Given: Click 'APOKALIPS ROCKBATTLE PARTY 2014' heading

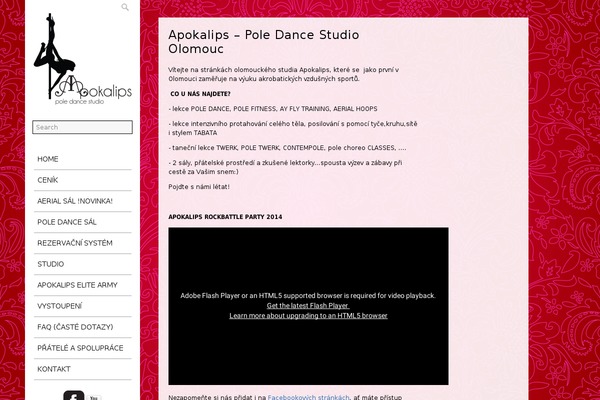Looking at the screenshot, I should [225, 217].
